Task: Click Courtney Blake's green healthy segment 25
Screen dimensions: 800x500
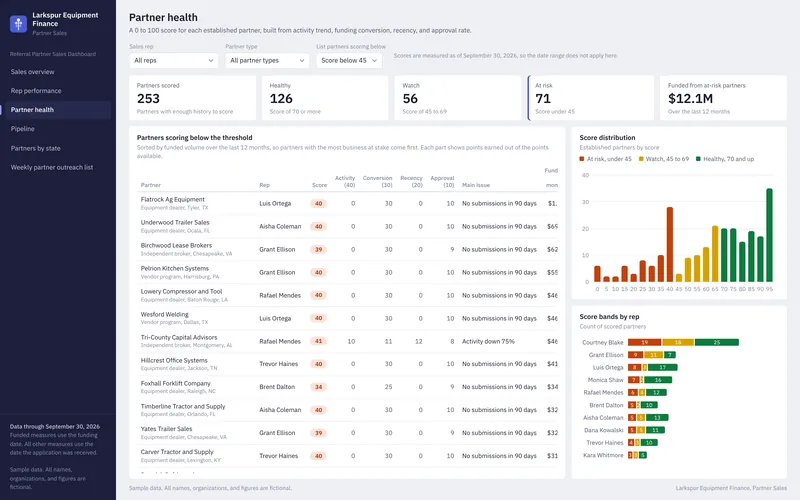Action: click(x=717, y=342)
